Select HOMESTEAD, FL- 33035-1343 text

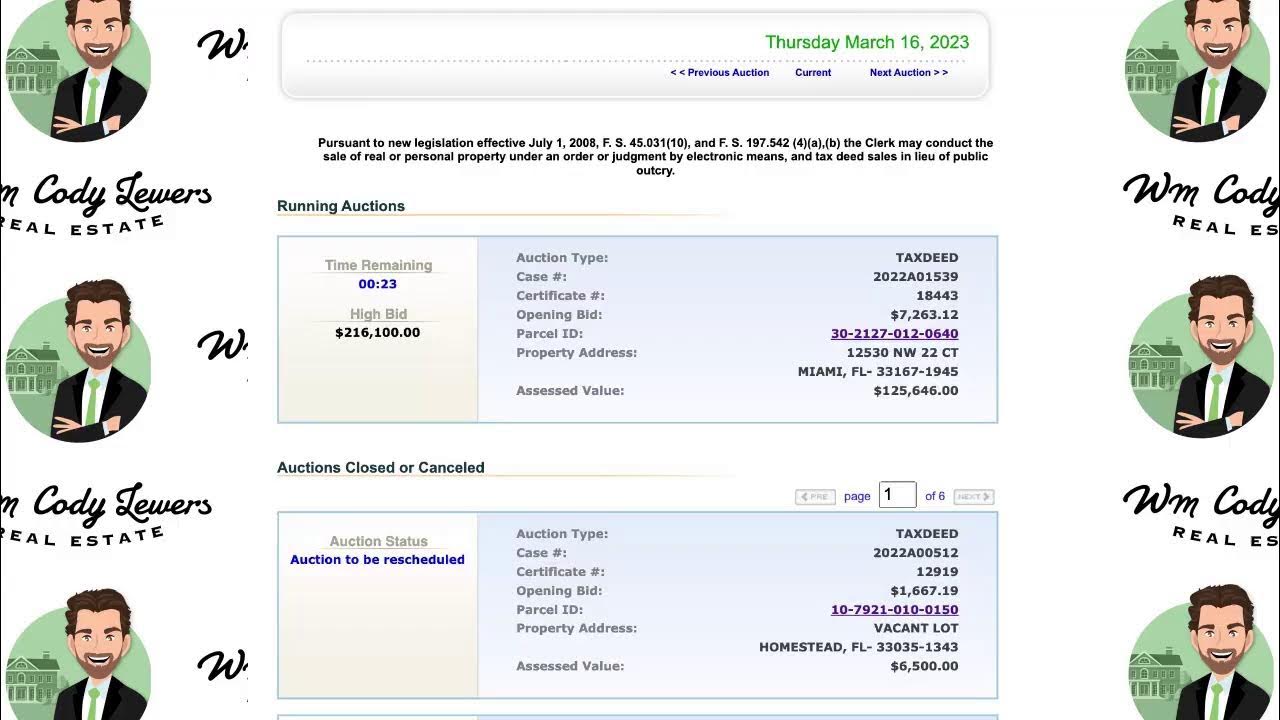(859, 648)
